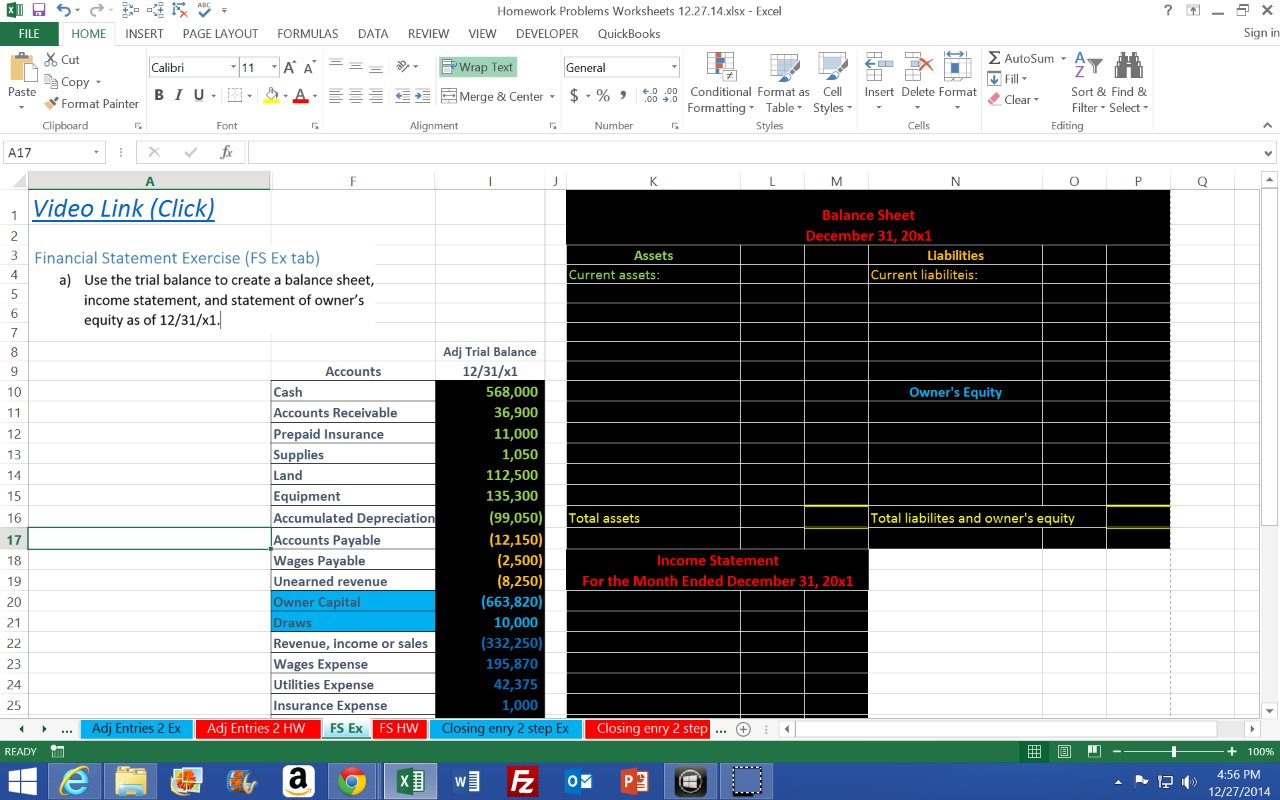This screenshot has height=800, width=1280.
Task: Open the General number format dropdown
Action: (674, 67)
